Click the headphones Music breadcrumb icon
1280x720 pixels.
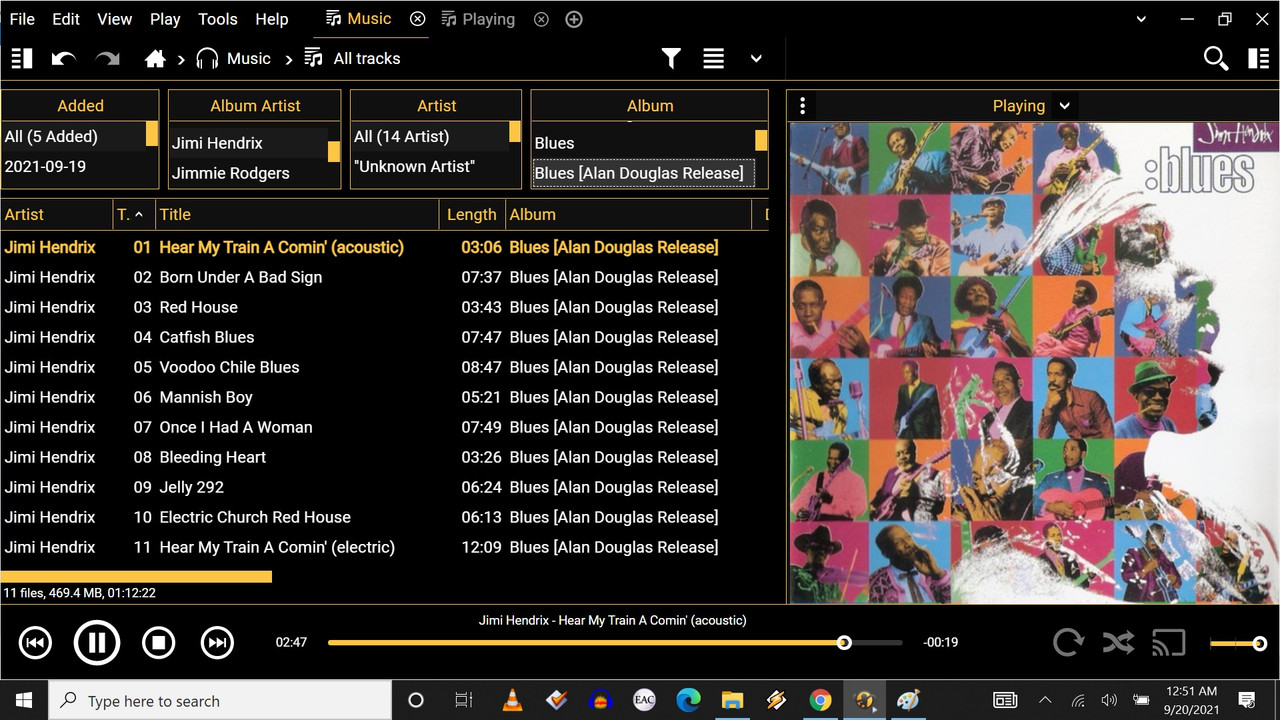click(x=207, y=59)
